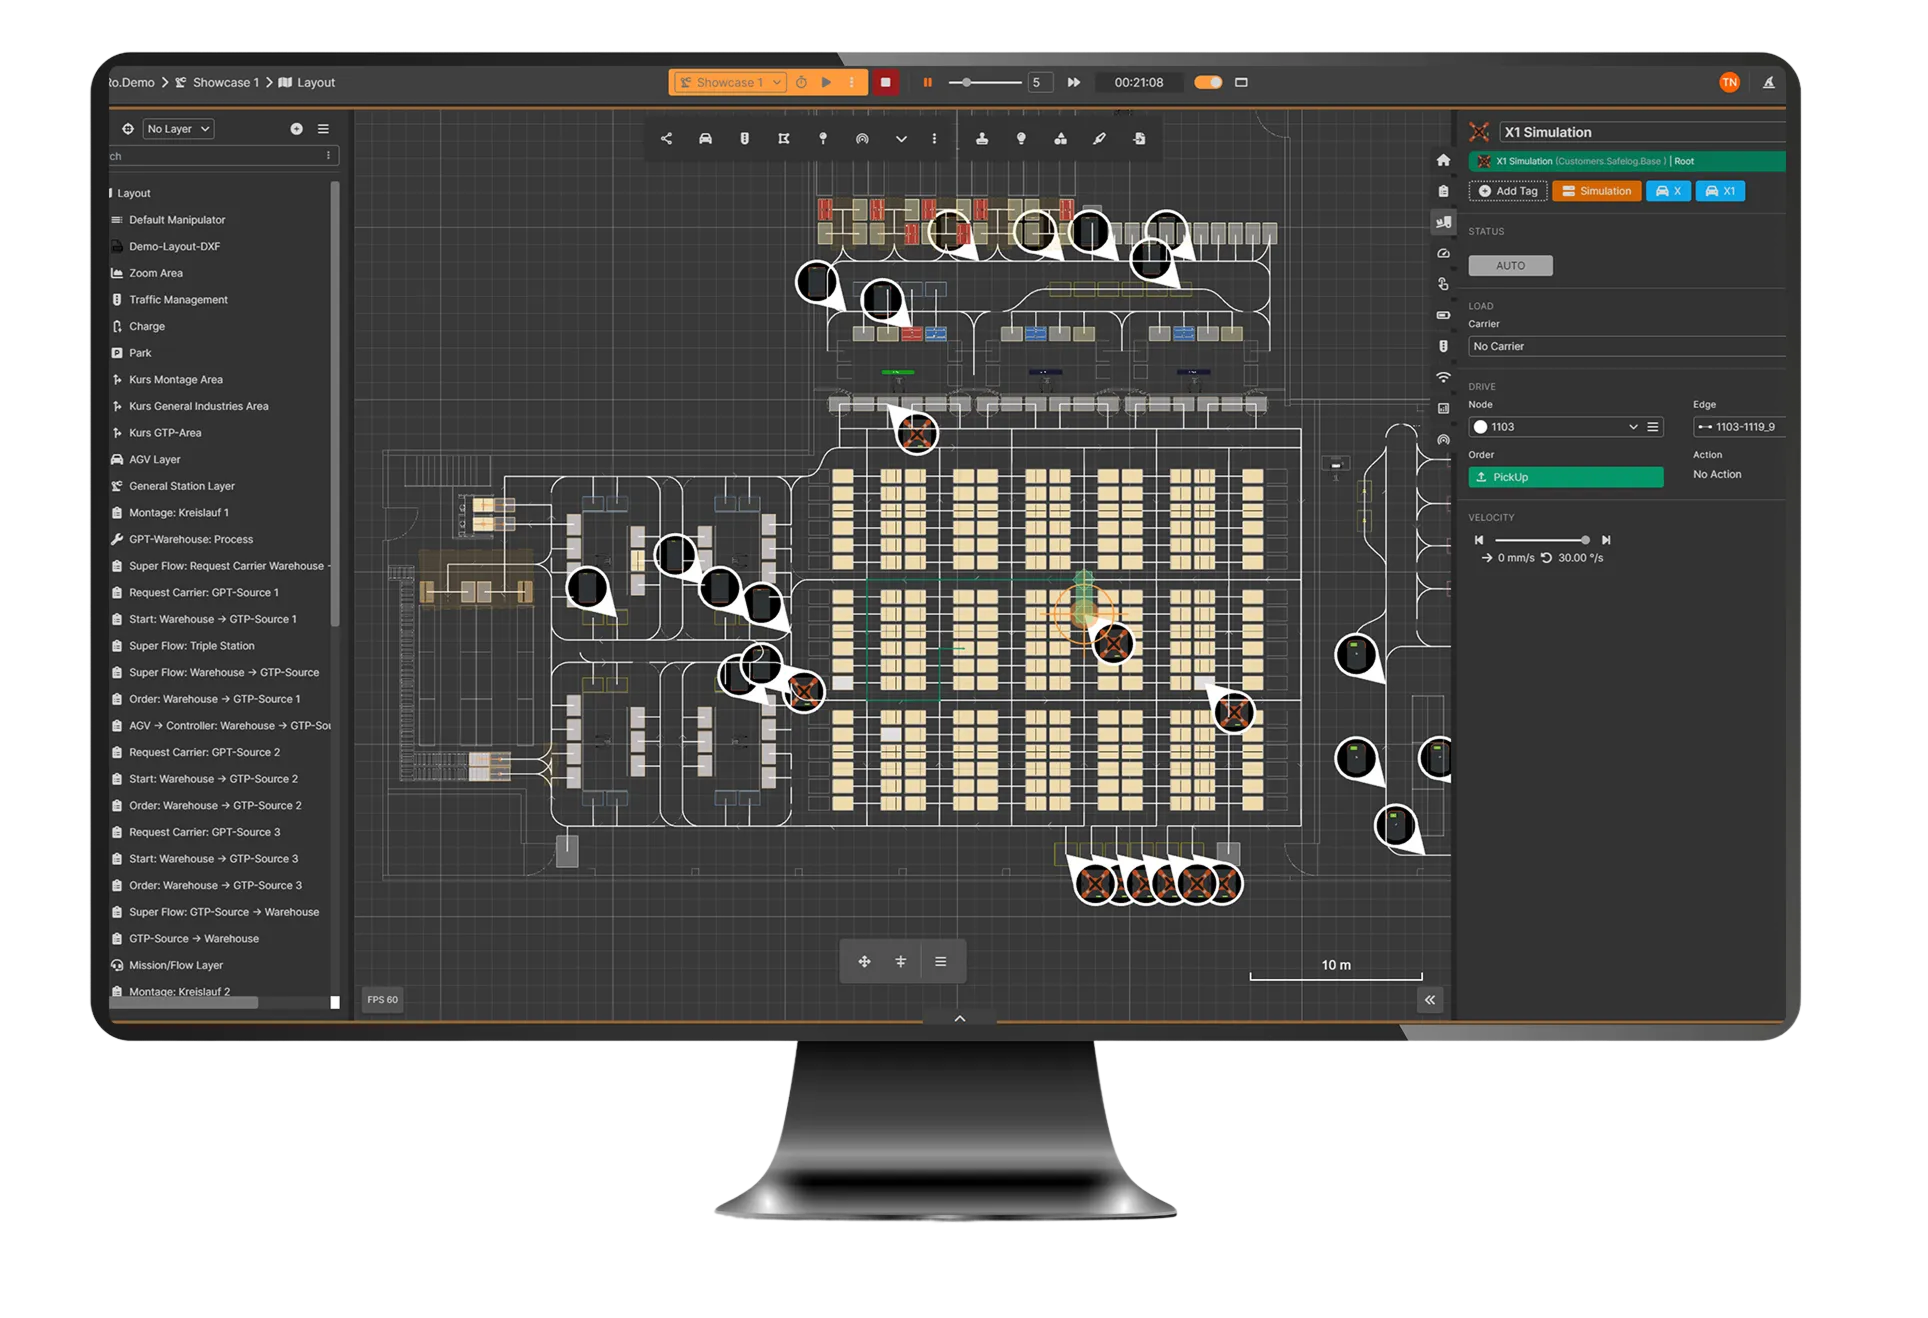This screenshot has height=1318, width=1928.
Task: Select the highlighter pen tool
Action: pos(1099,139)
